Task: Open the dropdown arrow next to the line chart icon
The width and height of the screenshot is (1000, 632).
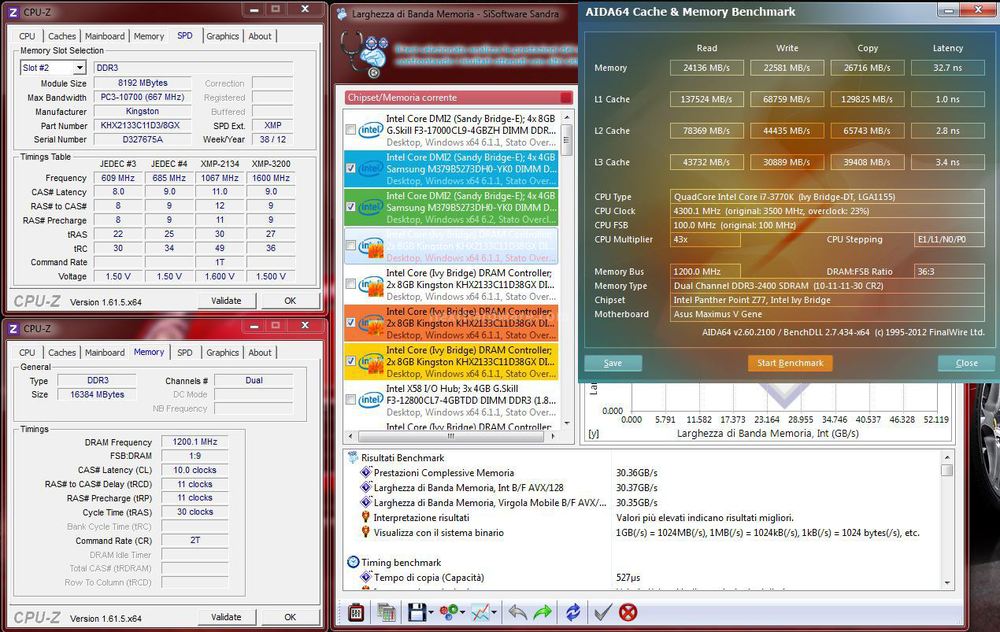Action: pyautogui.click(x=494, y=613)
